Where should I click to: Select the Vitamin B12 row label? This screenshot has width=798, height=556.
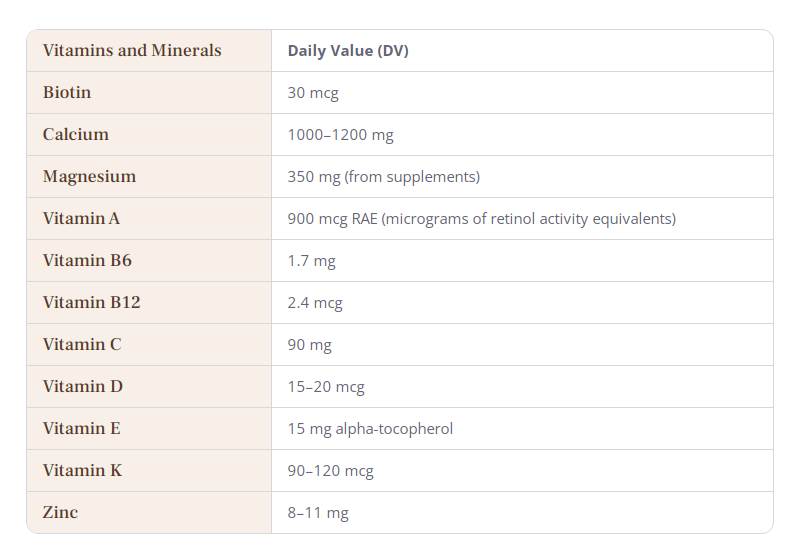point(91,302)
